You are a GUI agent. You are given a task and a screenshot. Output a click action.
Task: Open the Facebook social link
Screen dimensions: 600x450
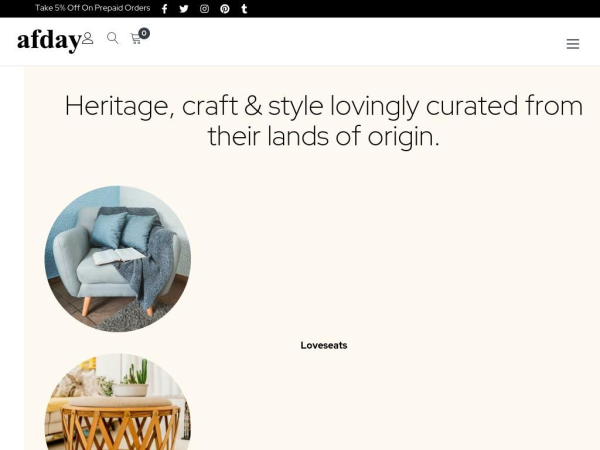[x=164, y=9]
